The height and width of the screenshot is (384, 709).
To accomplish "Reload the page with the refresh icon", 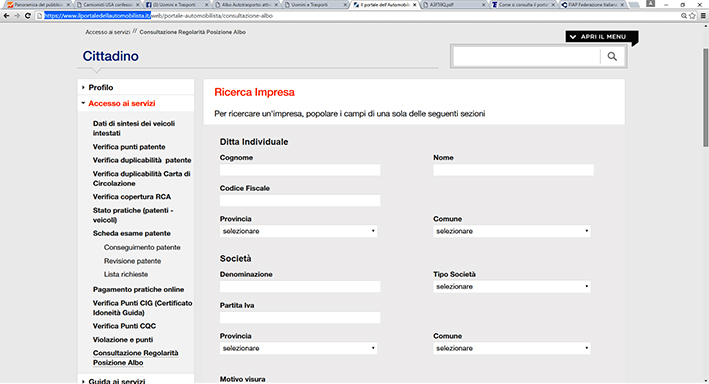I will tap(28, 15).
